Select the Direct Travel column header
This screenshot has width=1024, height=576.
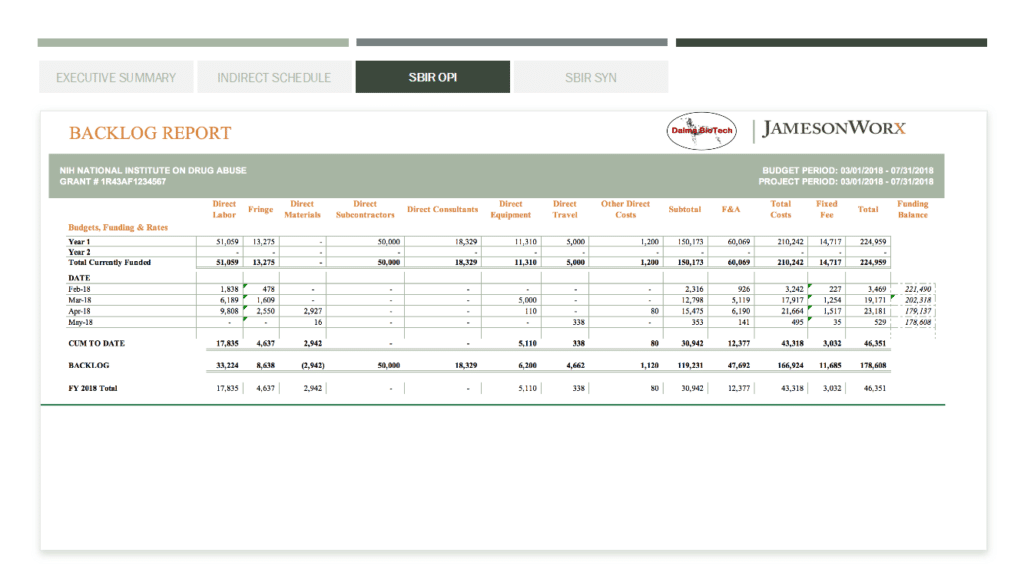point(565,209)
